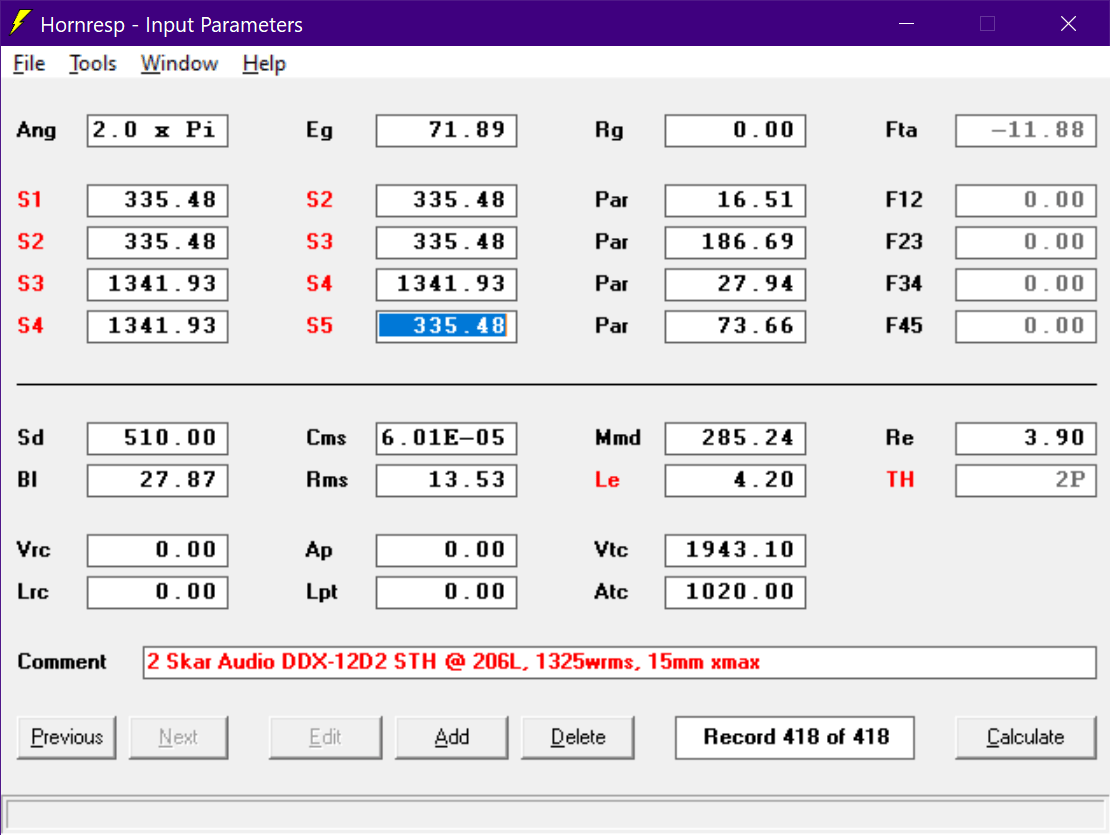Click the Eg input field 71.89
The width and height of the screenshot is (1110, 835).
pyautogui.click(x=446, y=130)
